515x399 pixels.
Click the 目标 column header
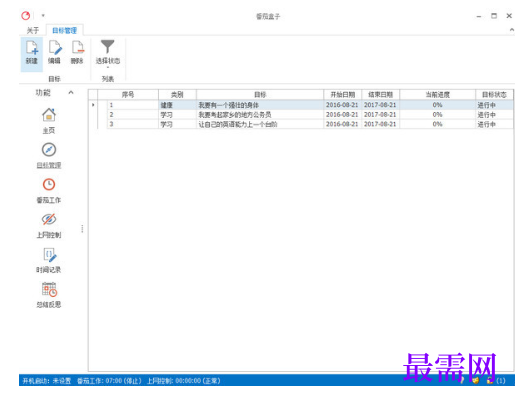[x=260, y=94]
